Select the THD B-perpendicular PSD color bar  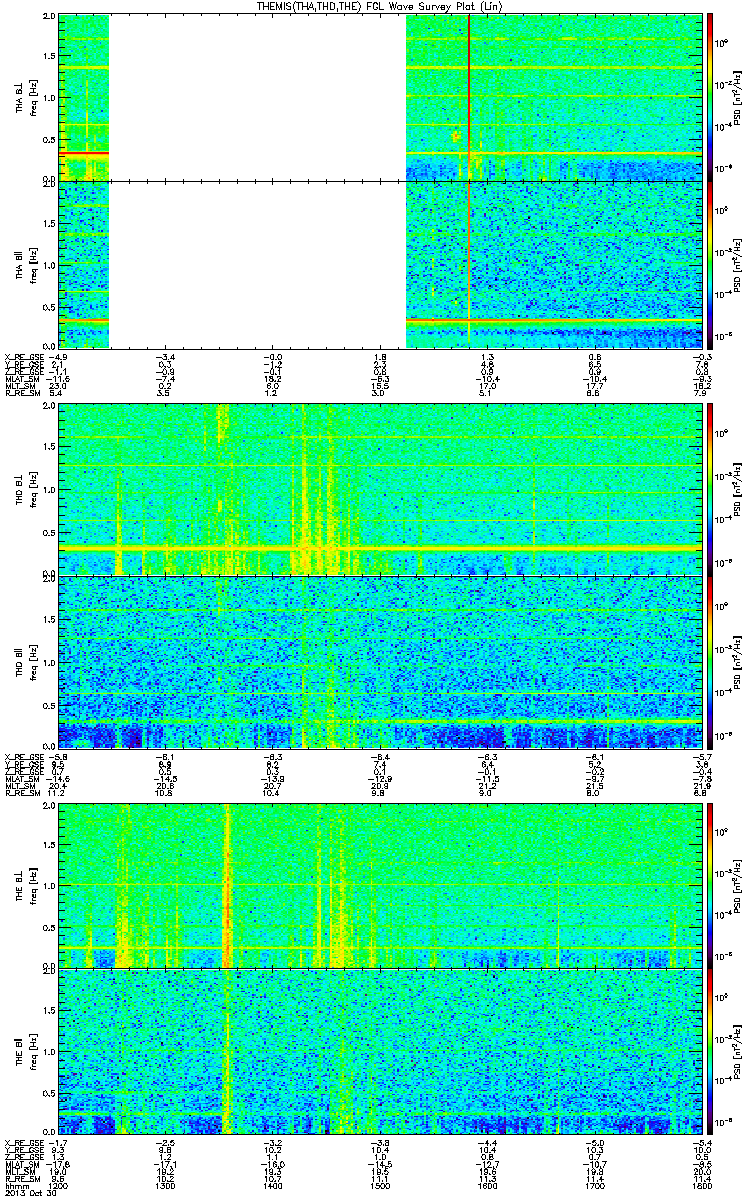click(x=711, y=489)
